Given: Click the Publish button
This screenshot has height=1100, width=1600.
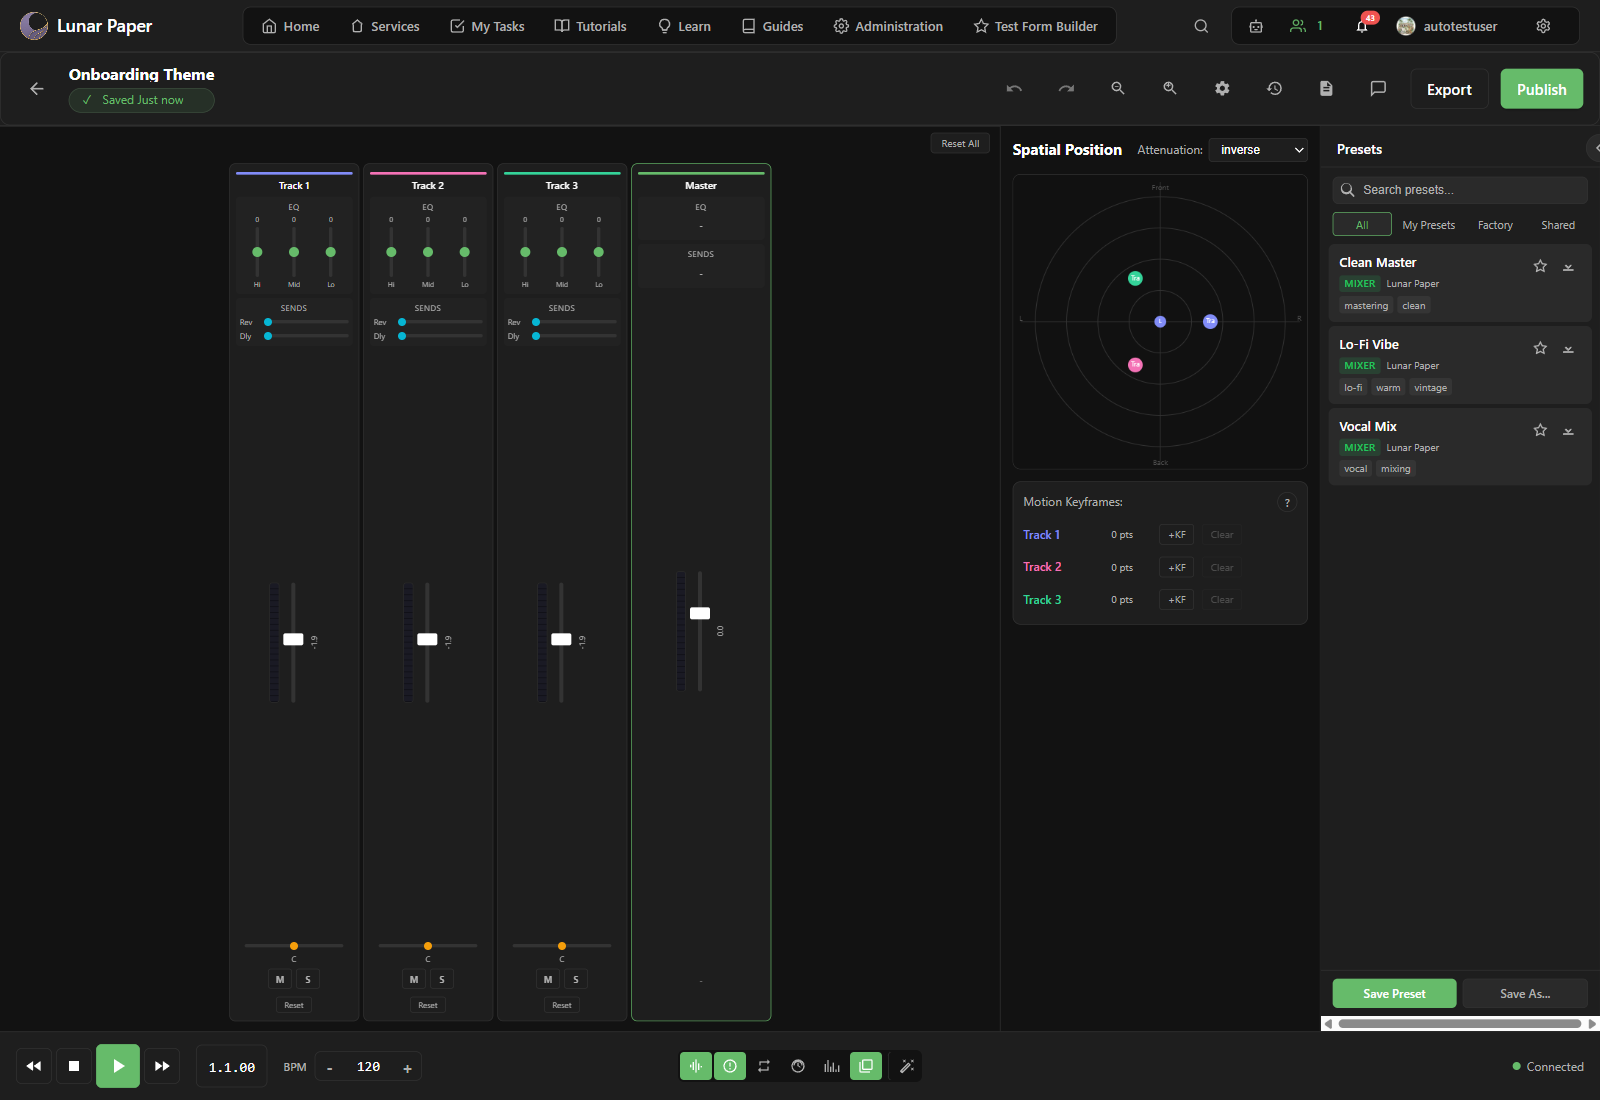Looking at the screenshot, I should [1541, 89].
